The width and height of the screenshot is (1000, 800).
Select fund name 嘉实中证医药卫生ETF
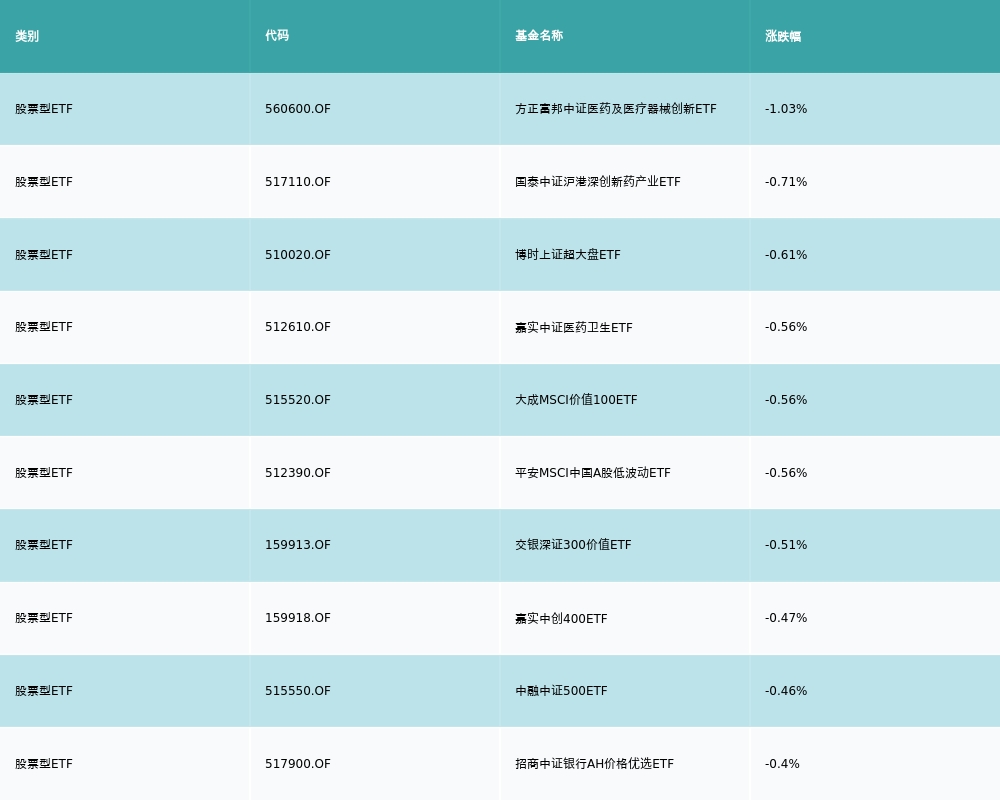point(573,327)
